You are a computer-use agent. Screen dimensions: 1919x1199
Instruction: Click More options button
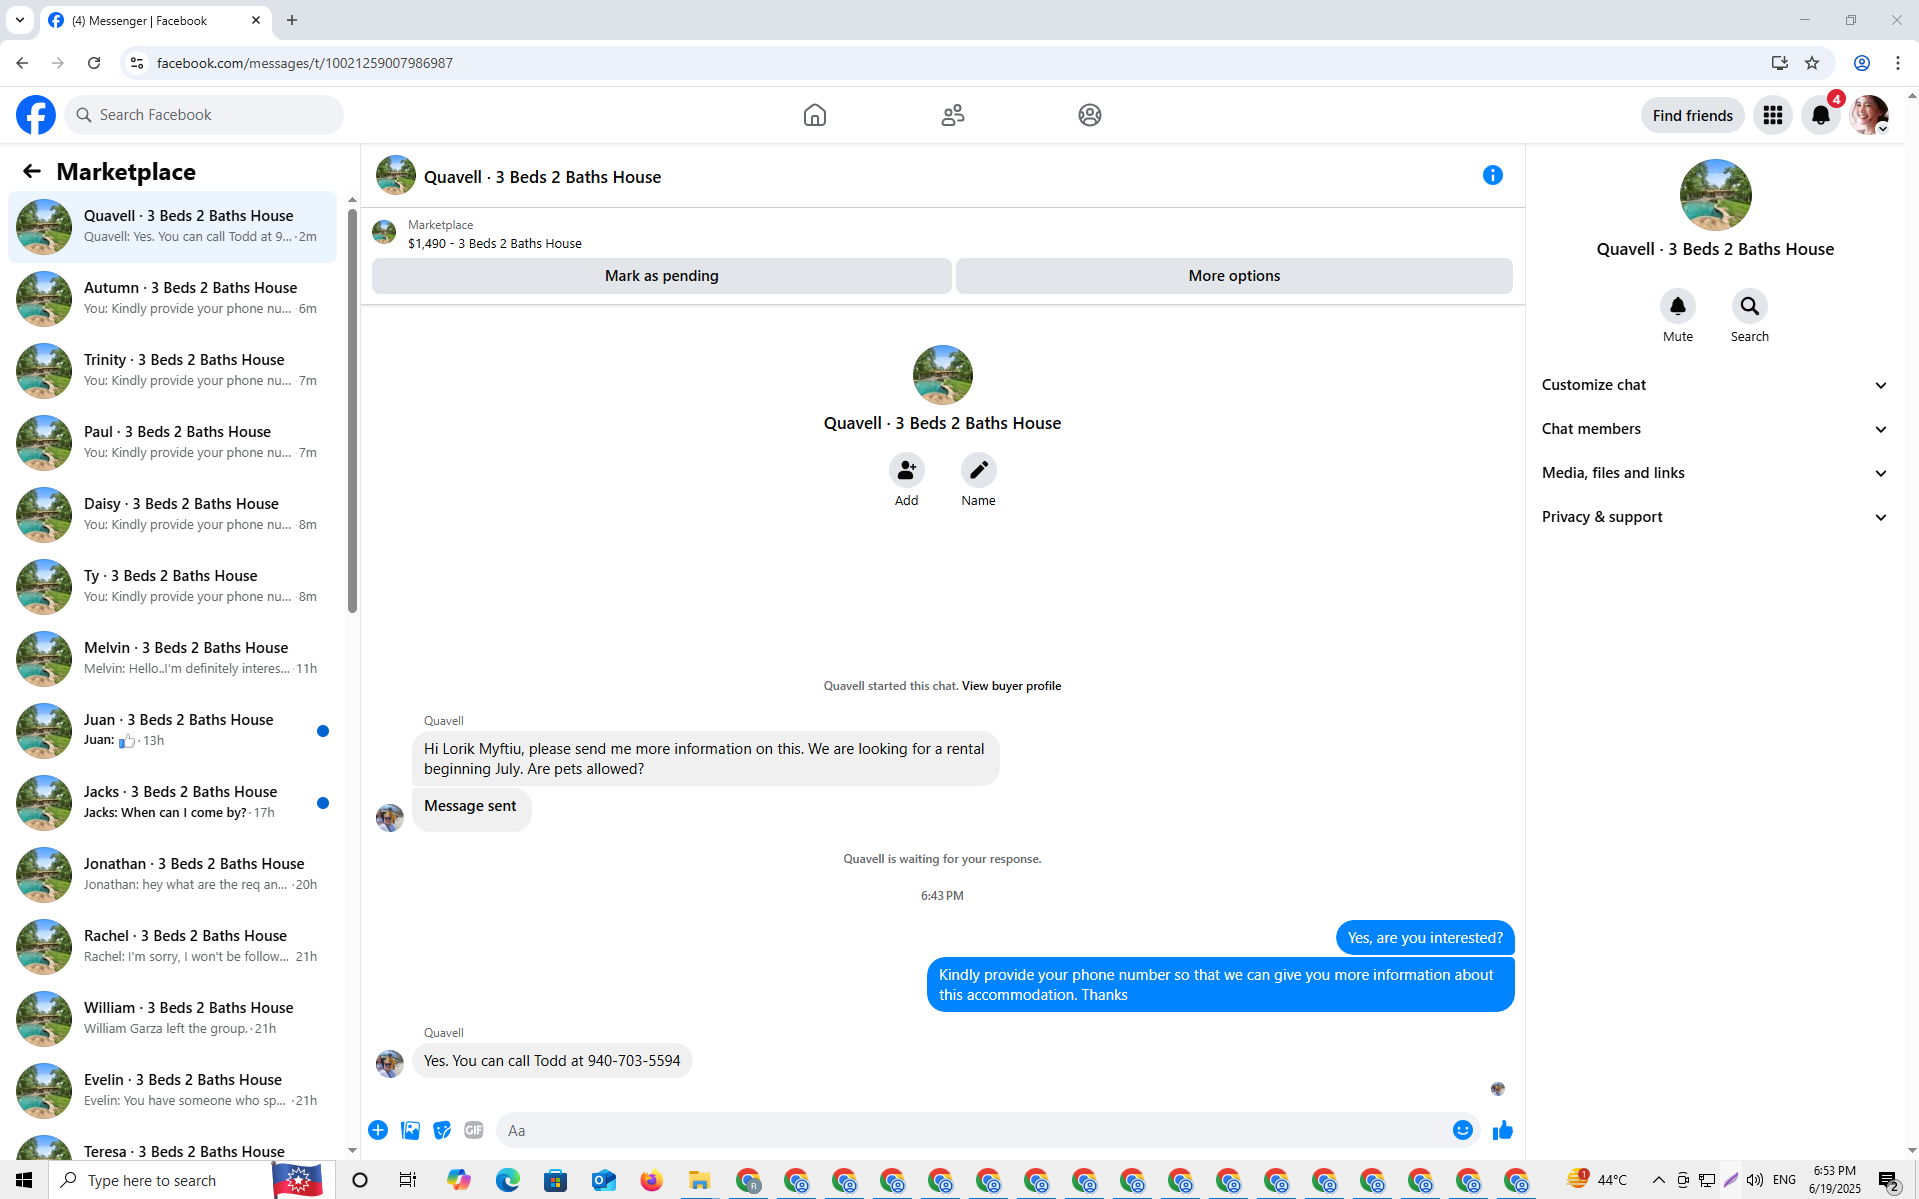[1234, 276]
